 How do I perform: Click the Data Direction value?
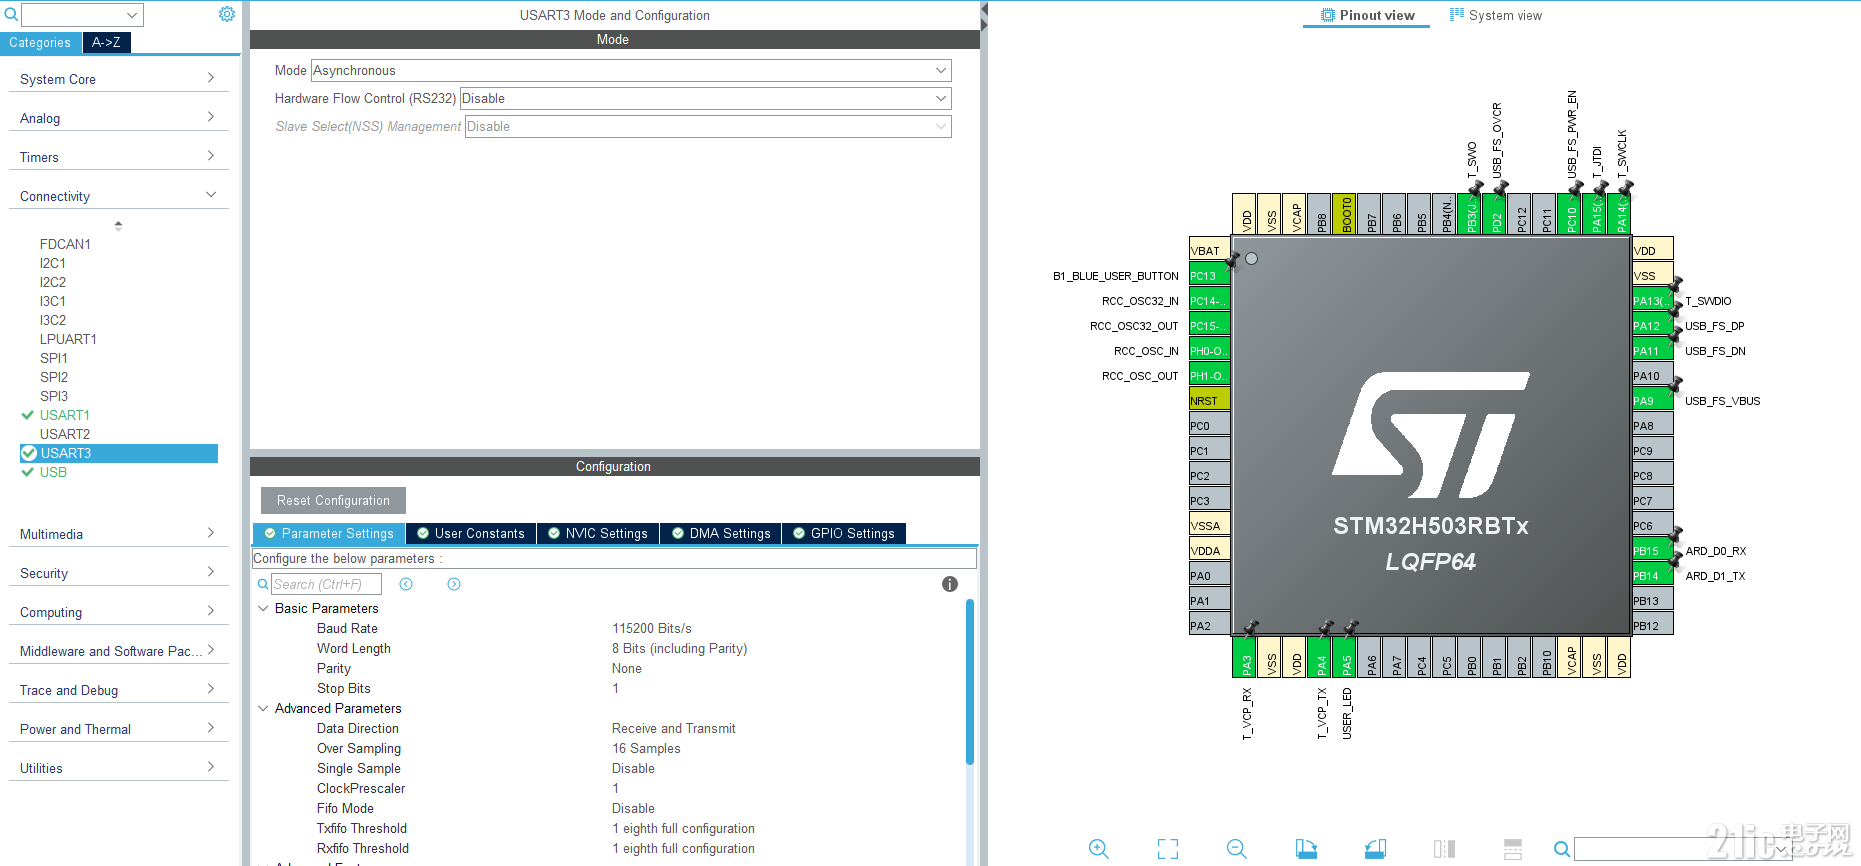tap(674, 728)
